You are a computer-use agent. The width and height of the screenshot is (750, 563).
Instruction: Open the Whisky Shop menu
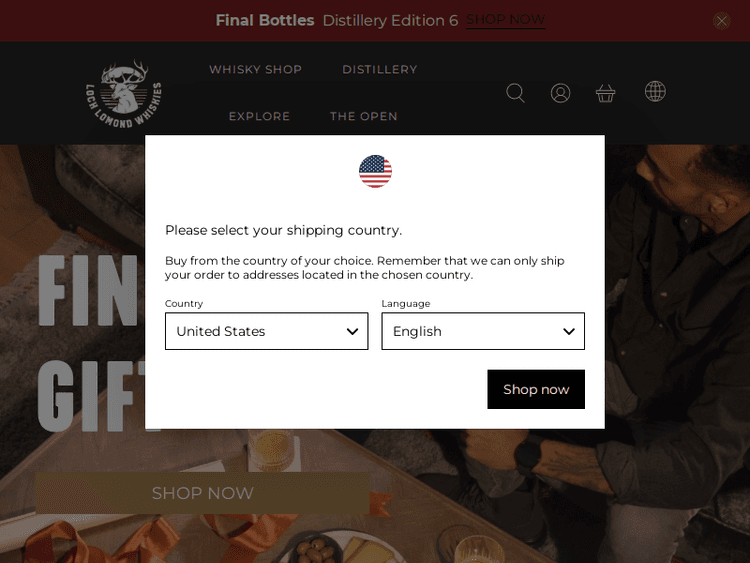[255, 69]
